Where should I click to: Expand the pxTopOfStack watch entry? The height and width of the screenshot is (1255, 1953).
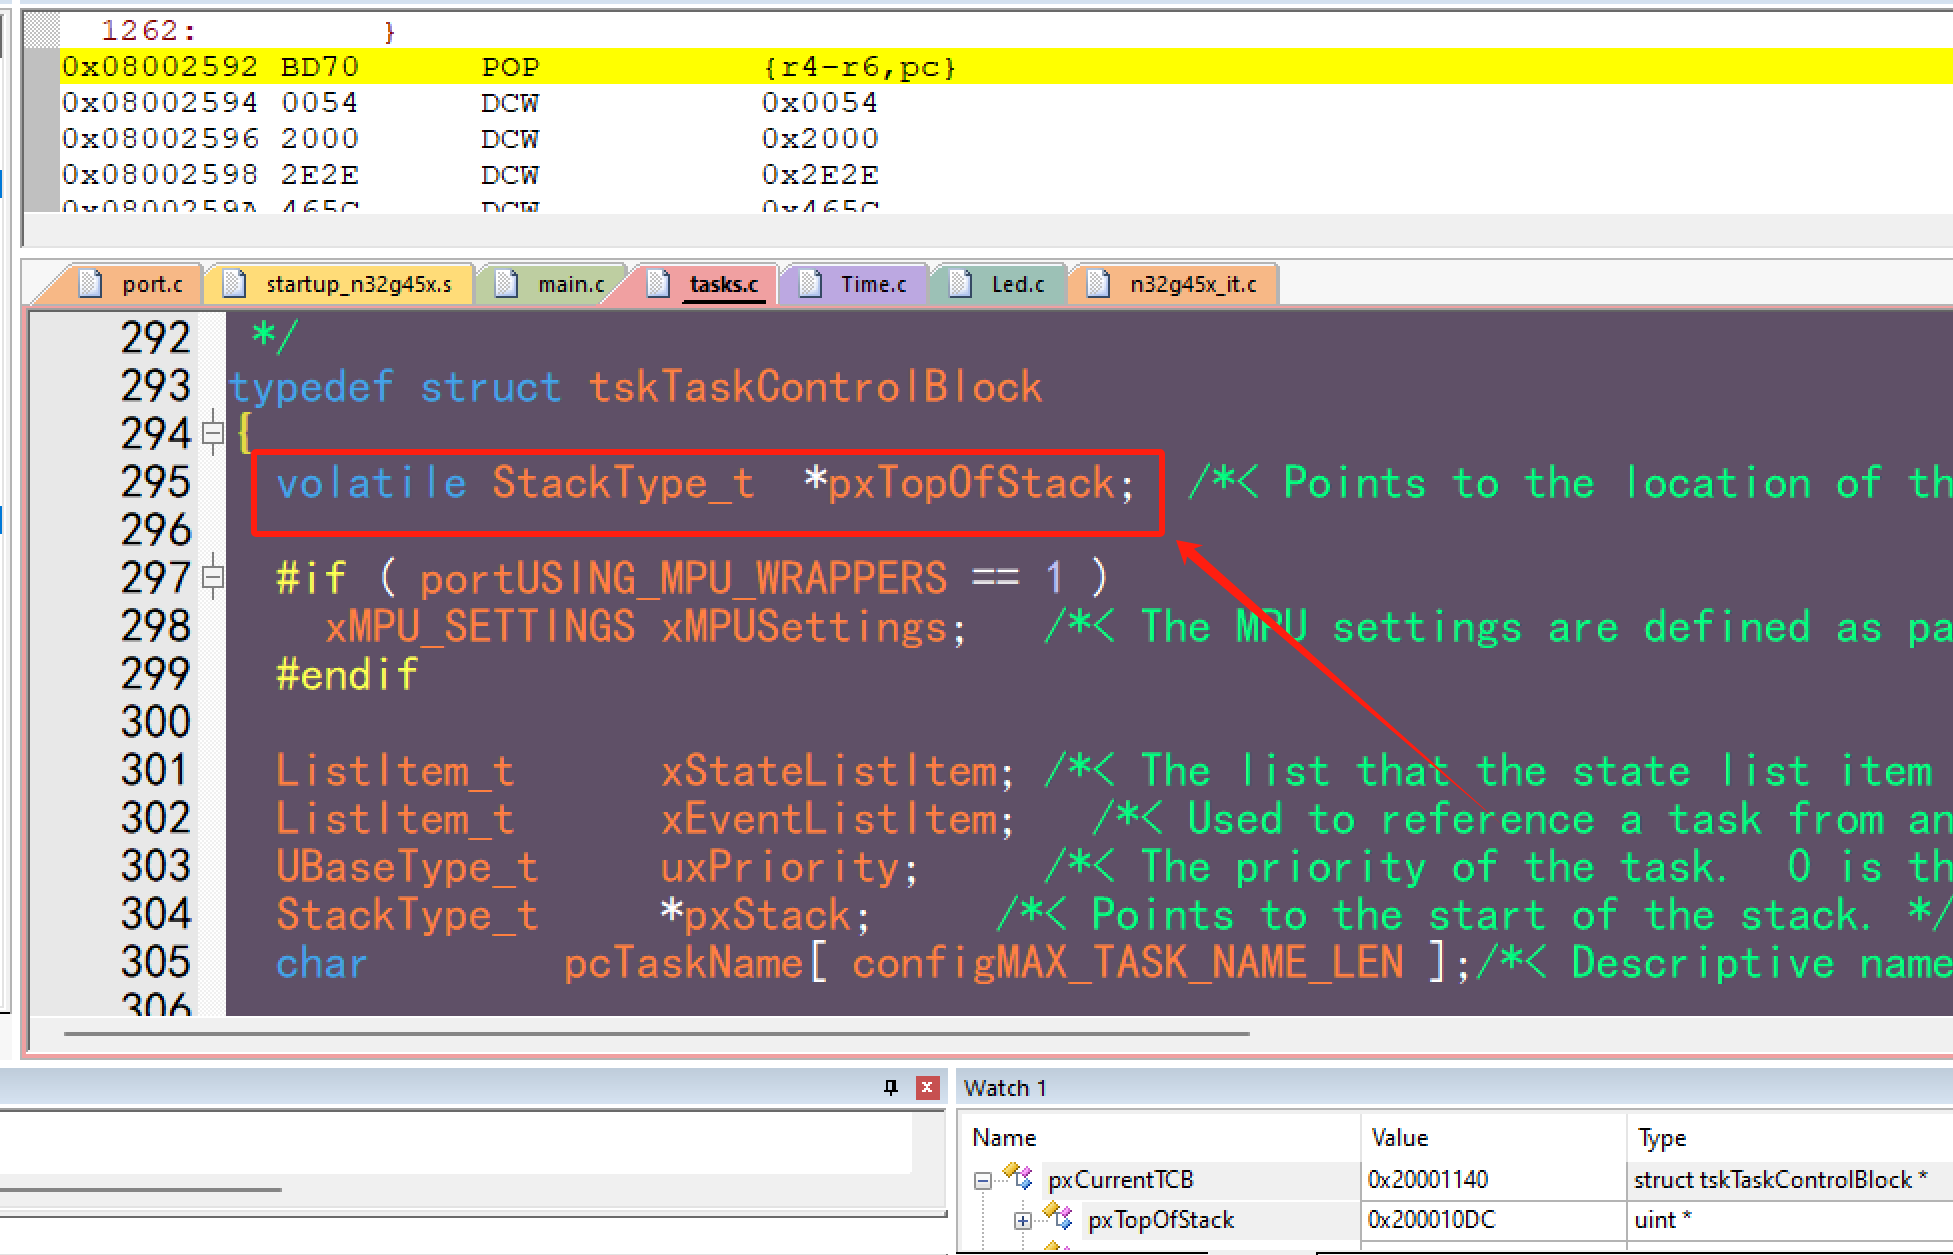1022,1220
